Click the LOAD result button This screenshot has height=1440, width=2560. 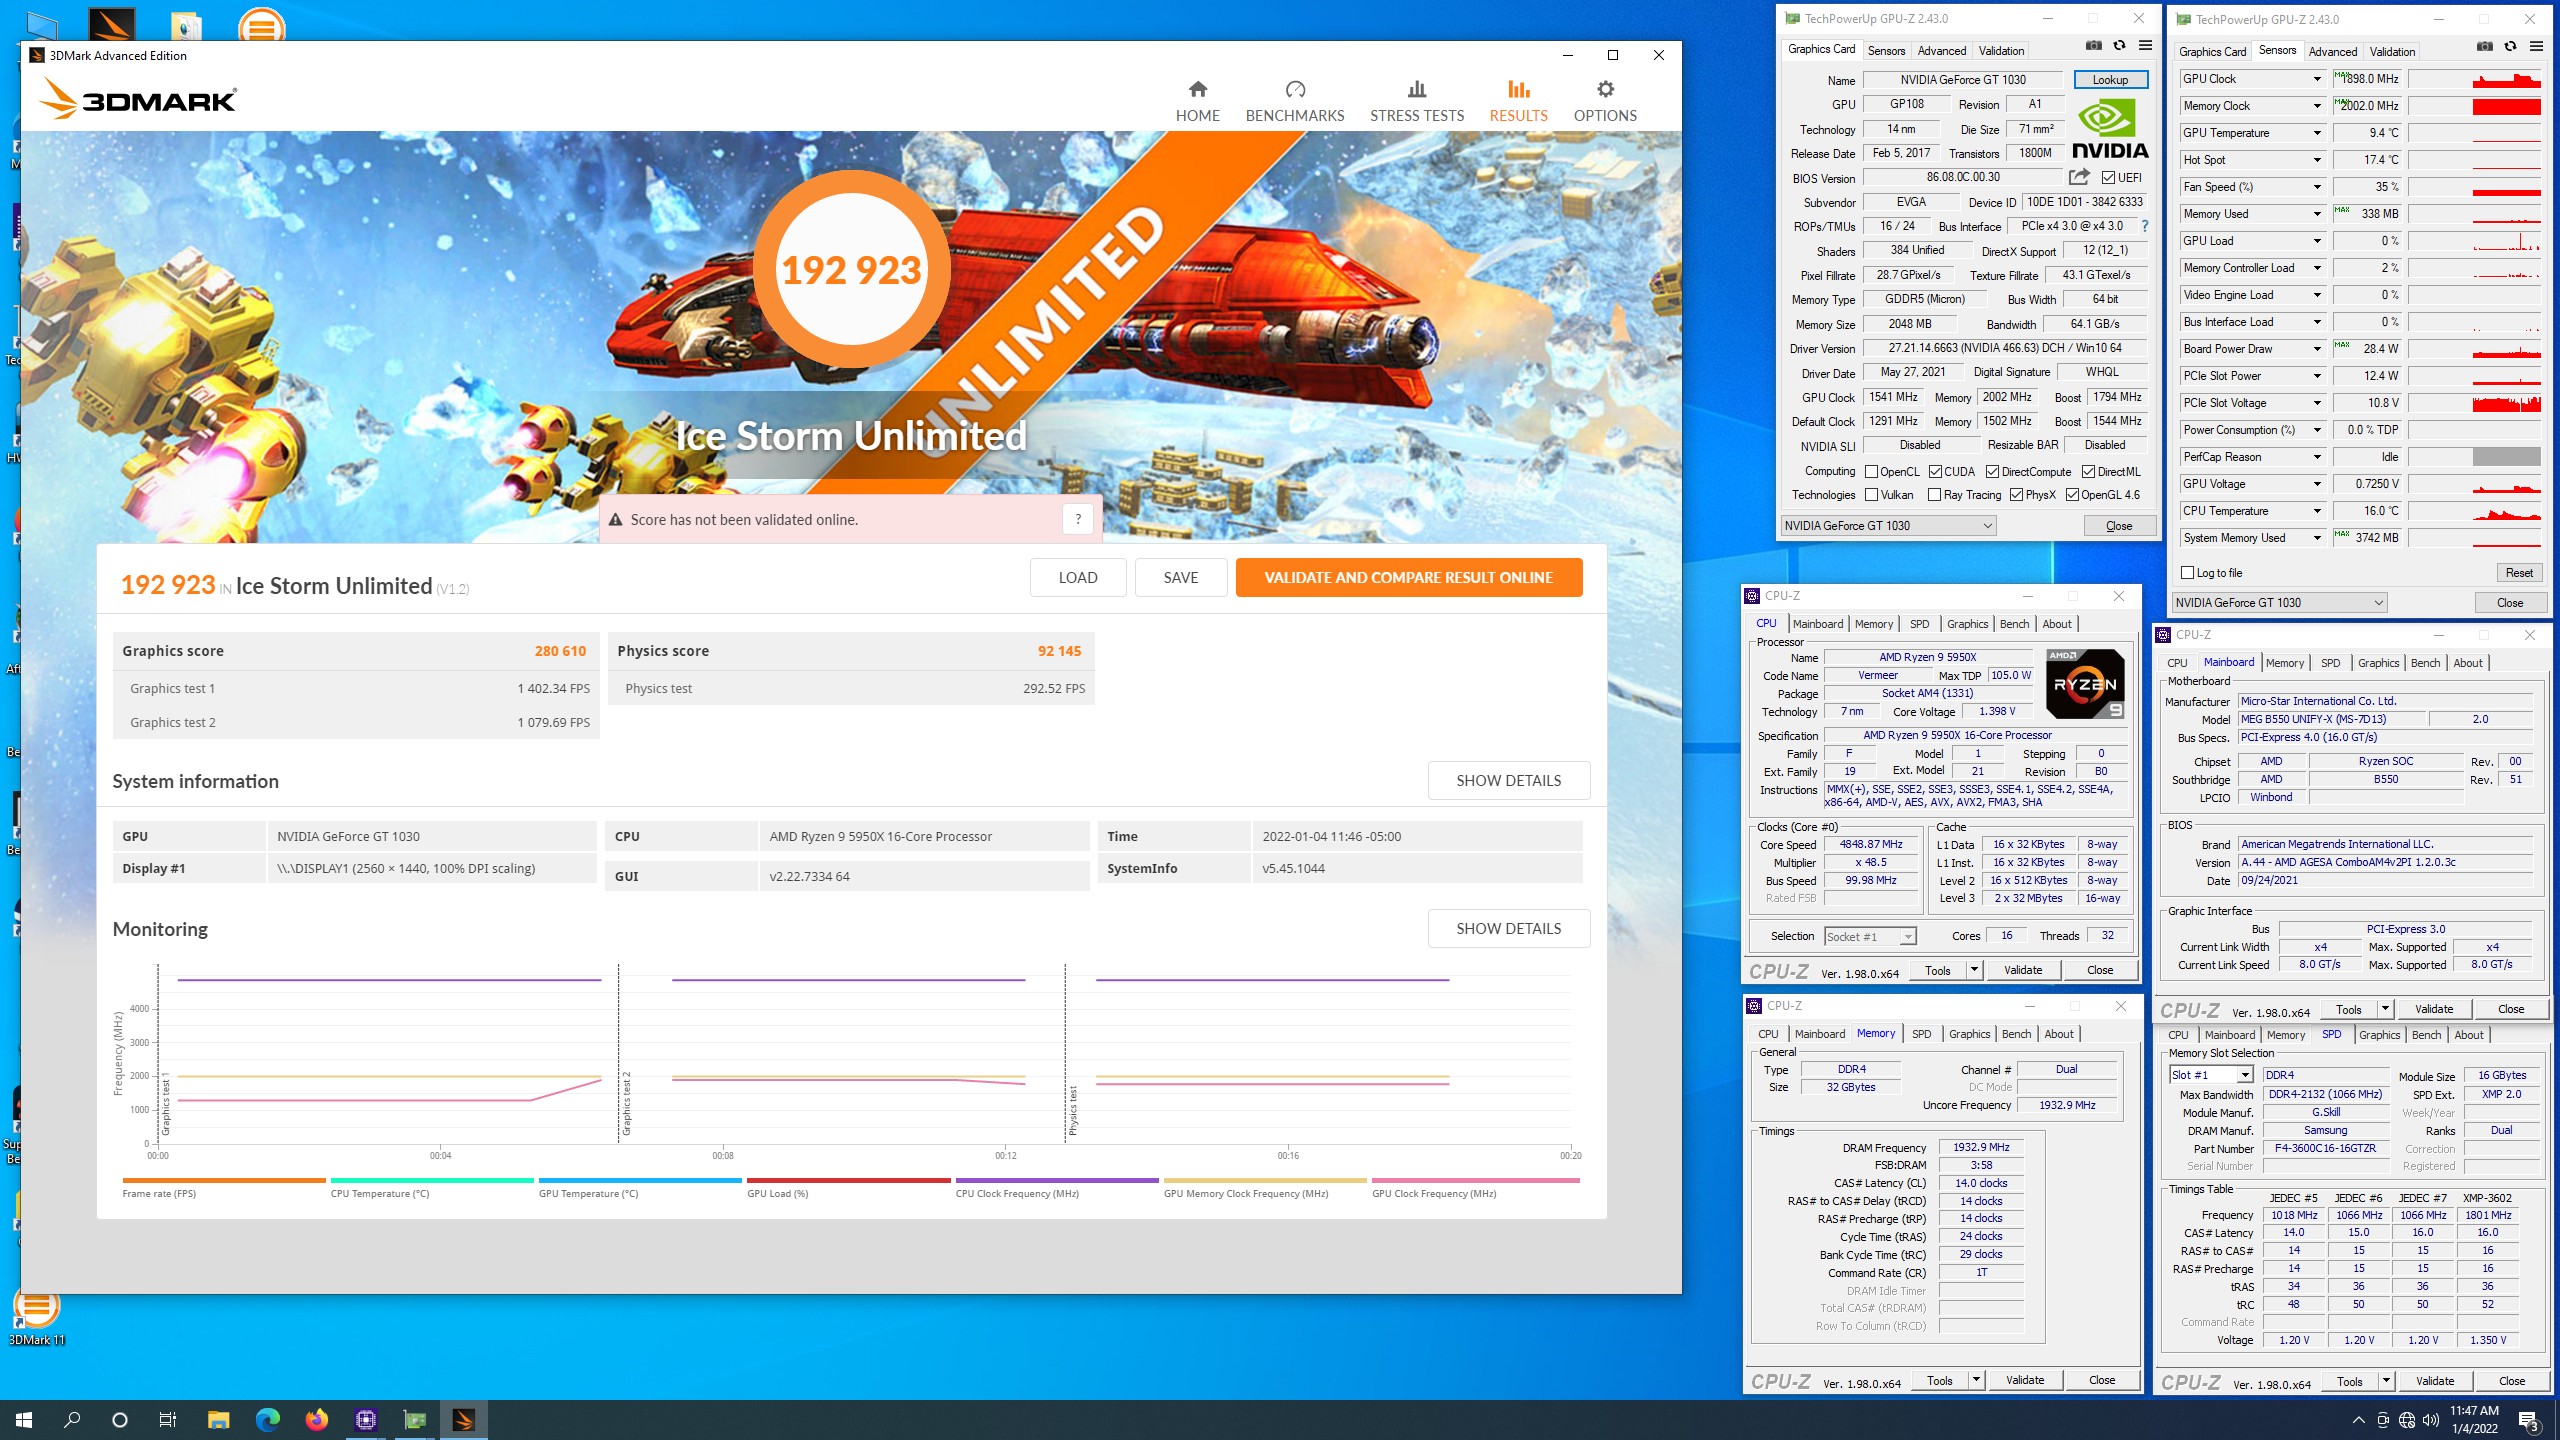click(x=1077, y=577)
